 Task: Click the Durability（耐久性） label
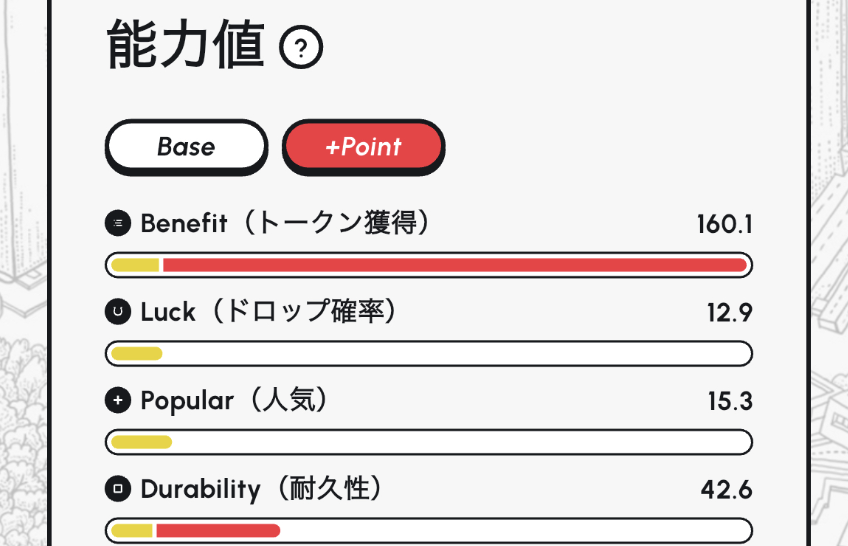[x=262, y=490]
